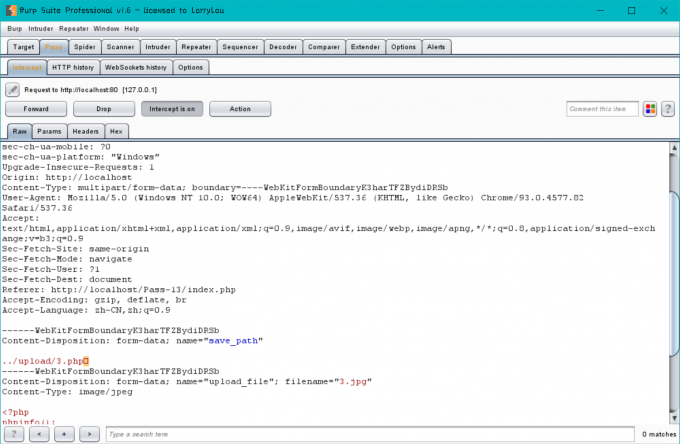
Task: Open the question mark help icon beside comment field
Action: click(668, 109)
